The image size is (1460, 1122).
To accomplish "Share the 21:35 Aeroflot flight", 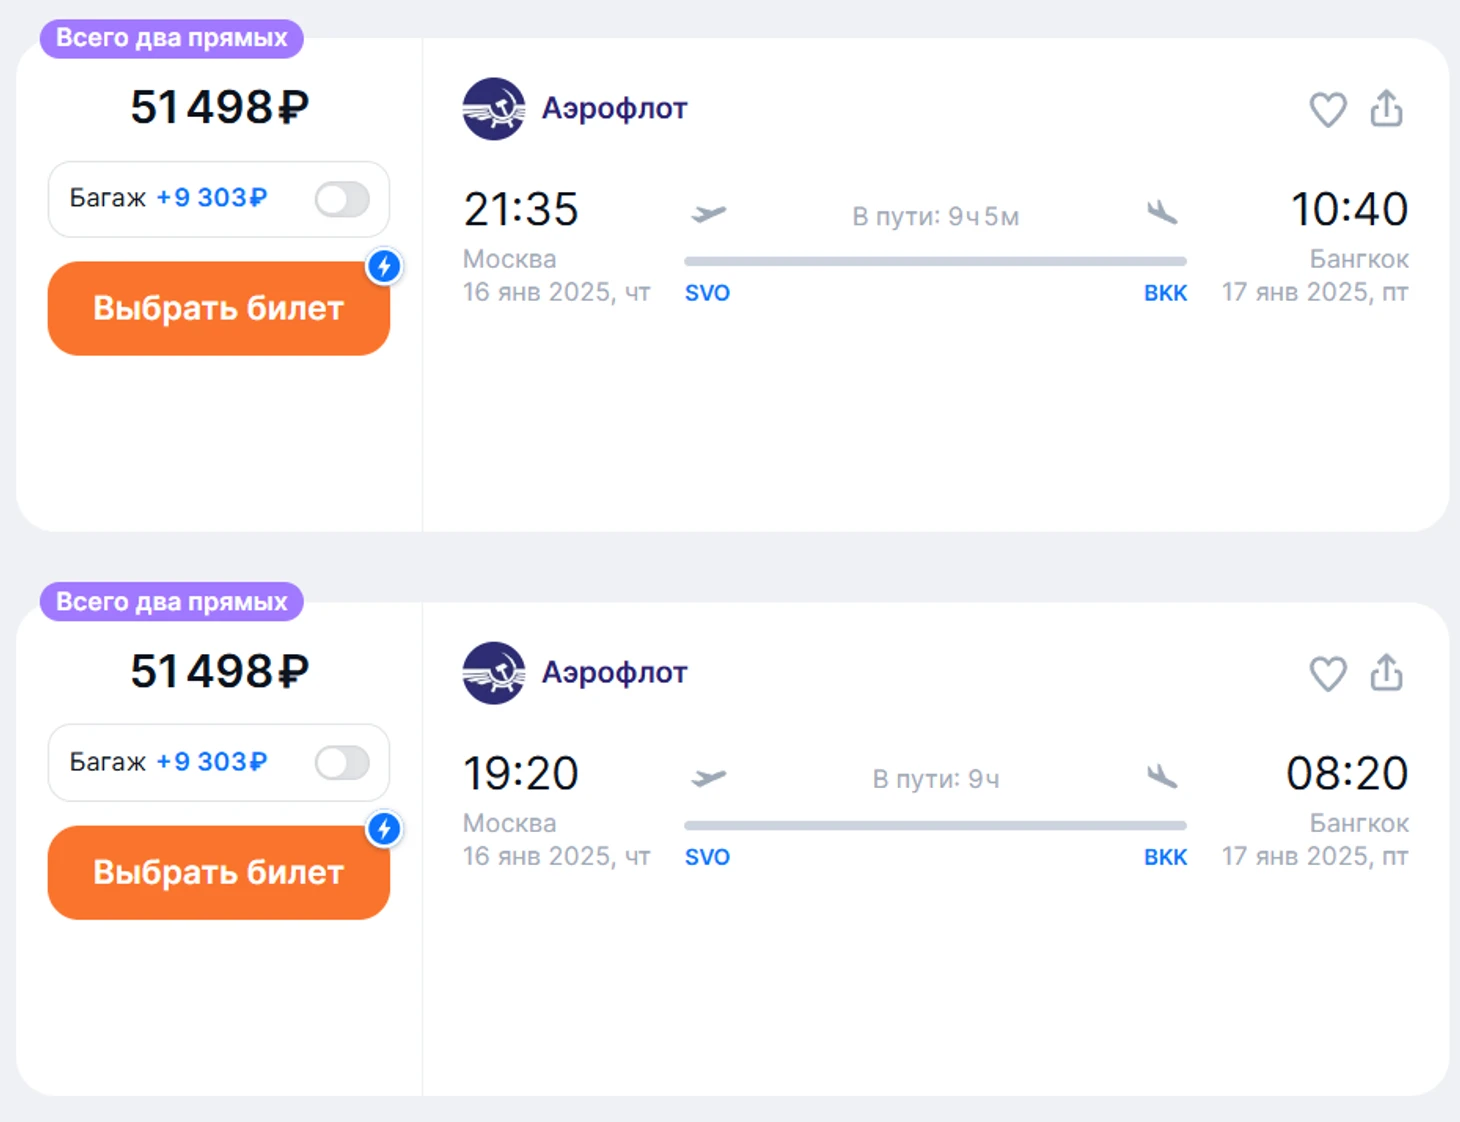I will point(1386,109).
